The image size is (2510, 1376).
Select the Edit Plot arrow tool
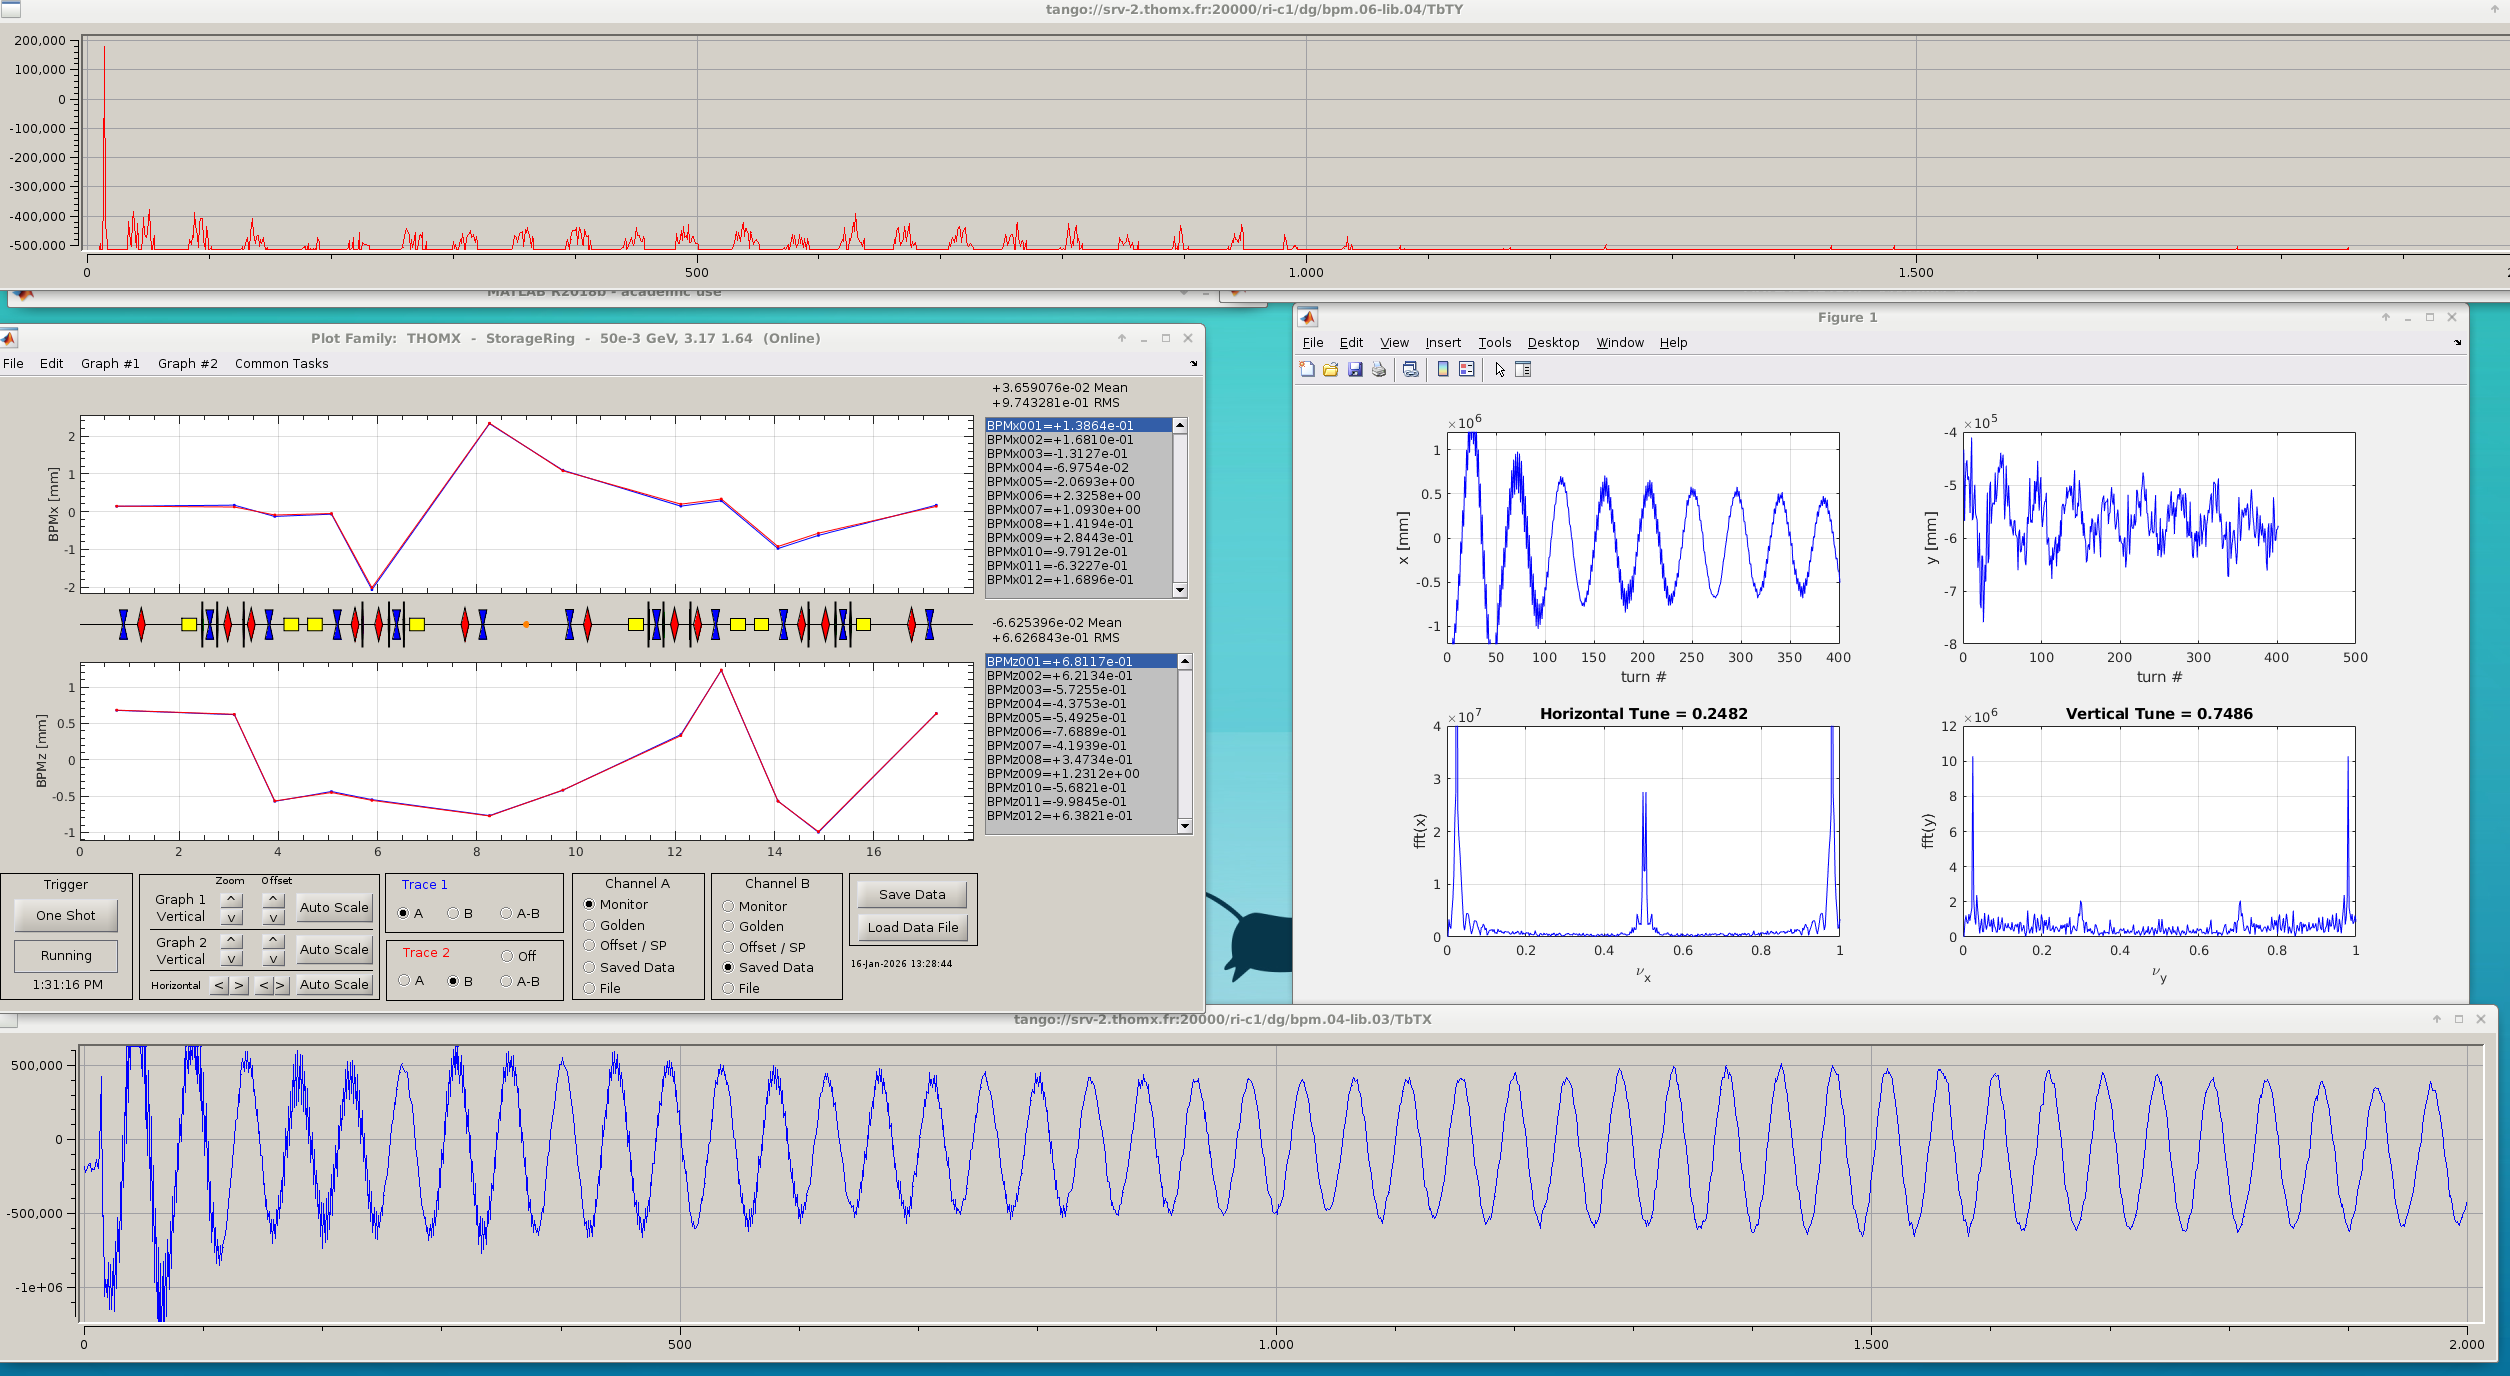pyautogui.click(x=1500, y=370)
